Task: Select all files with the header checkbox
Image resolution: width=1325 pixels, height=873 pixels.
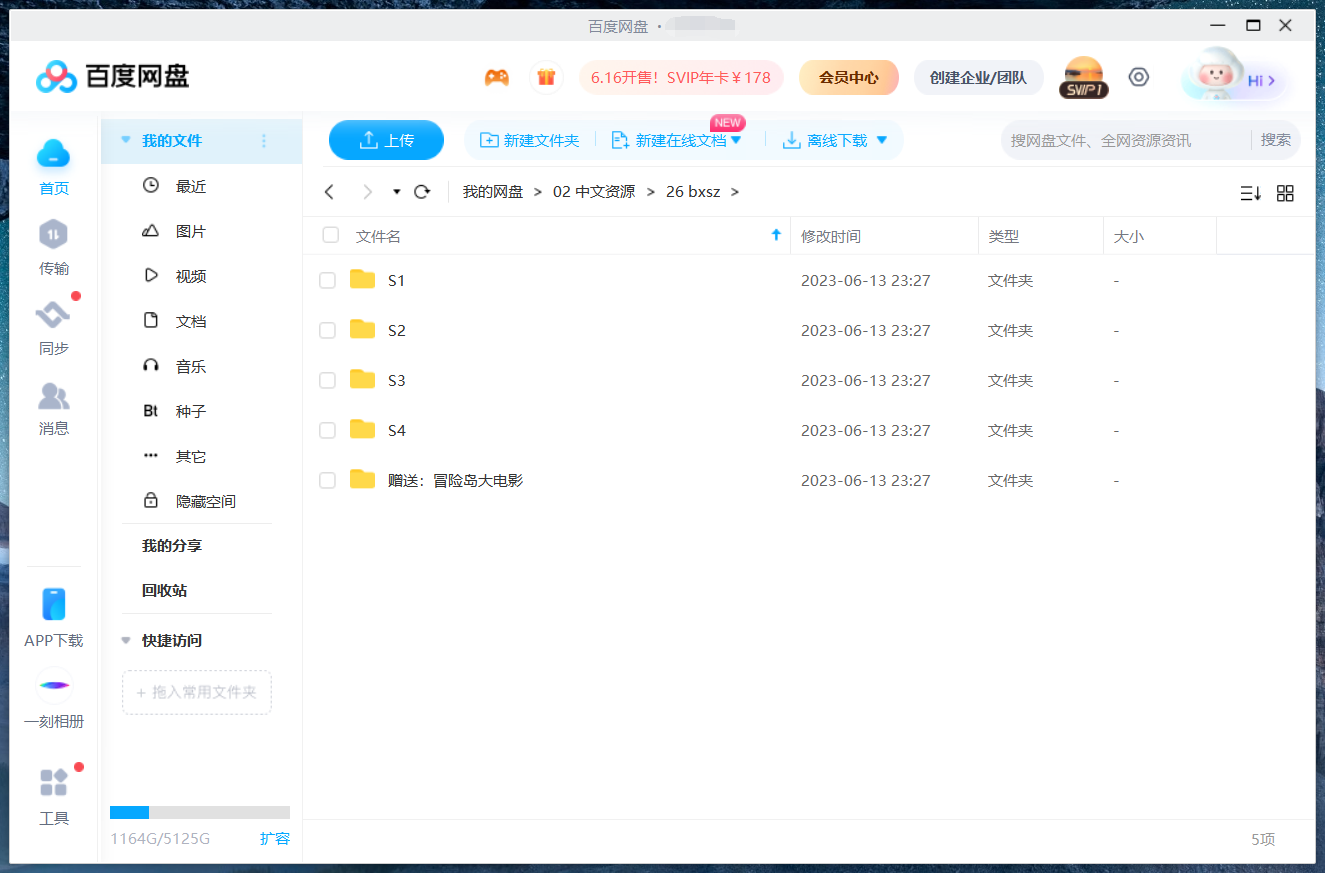Action: pos(330,235)
